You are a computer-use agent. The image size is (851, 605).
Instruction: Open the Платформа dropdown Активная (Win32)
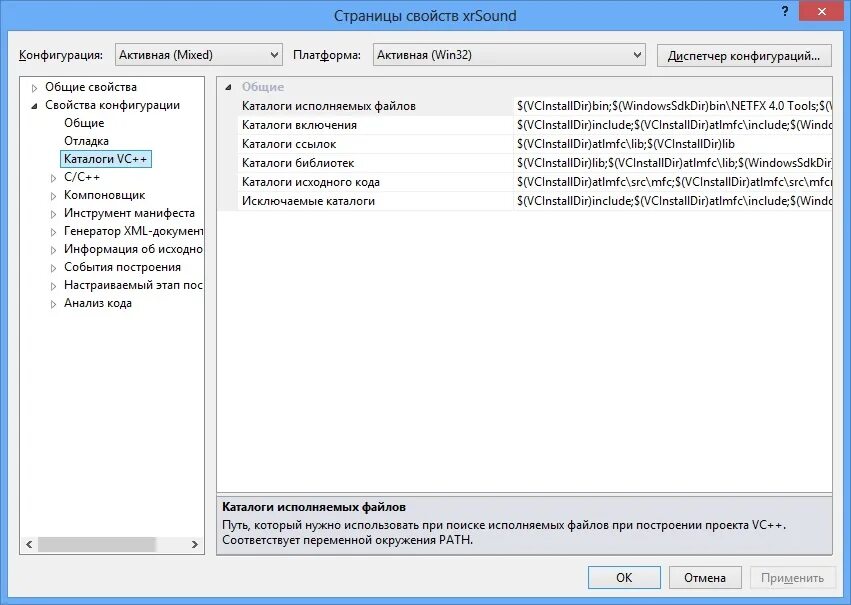509,55
